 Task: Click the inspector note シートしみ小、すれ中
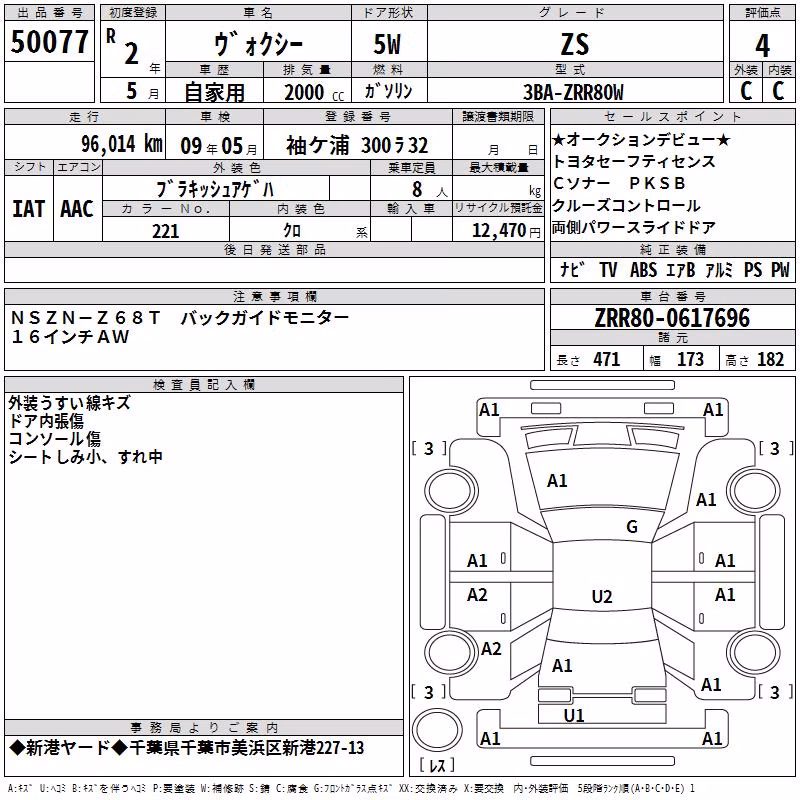click(85, 456)
